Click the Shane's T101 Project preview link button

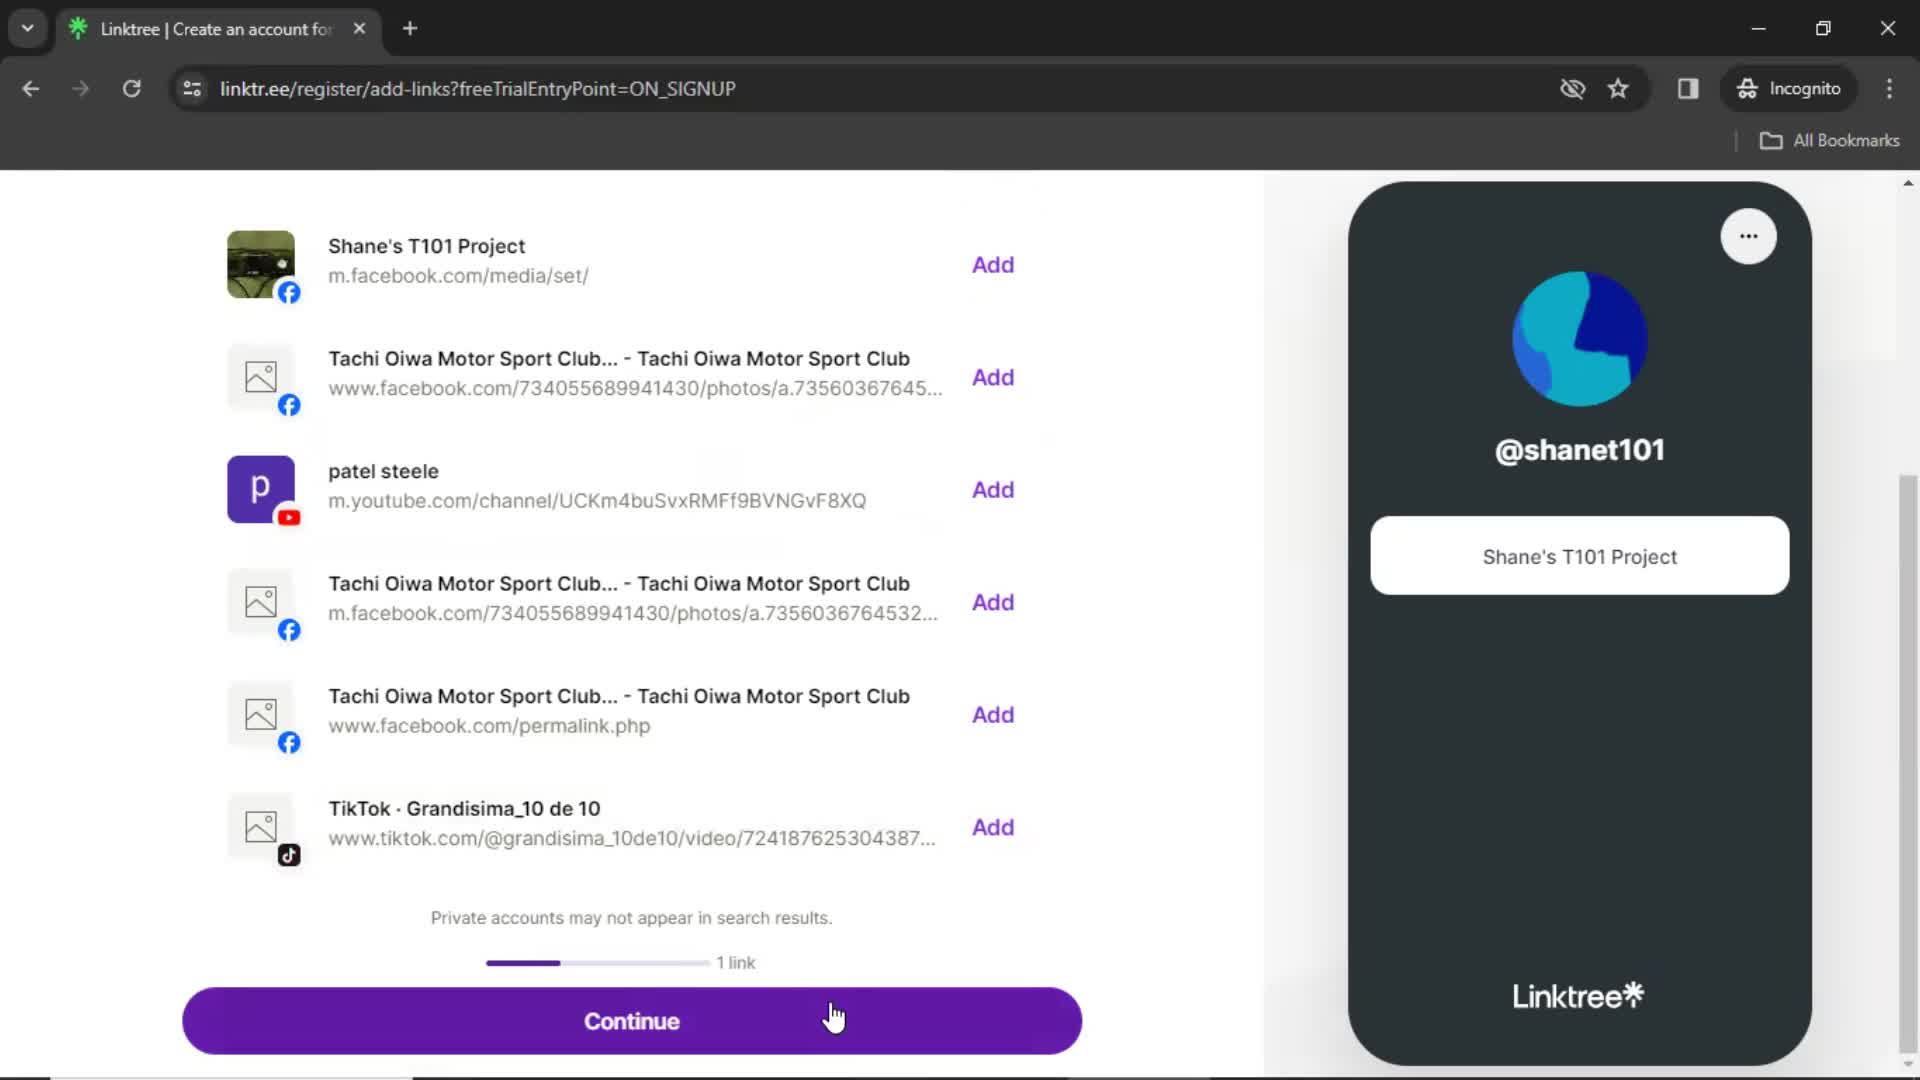click(1580, 556)
